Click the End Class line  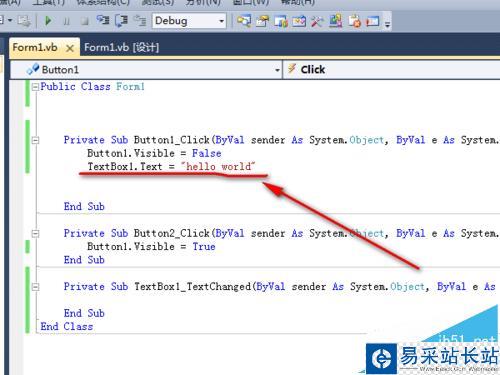[x=67, y=326]
